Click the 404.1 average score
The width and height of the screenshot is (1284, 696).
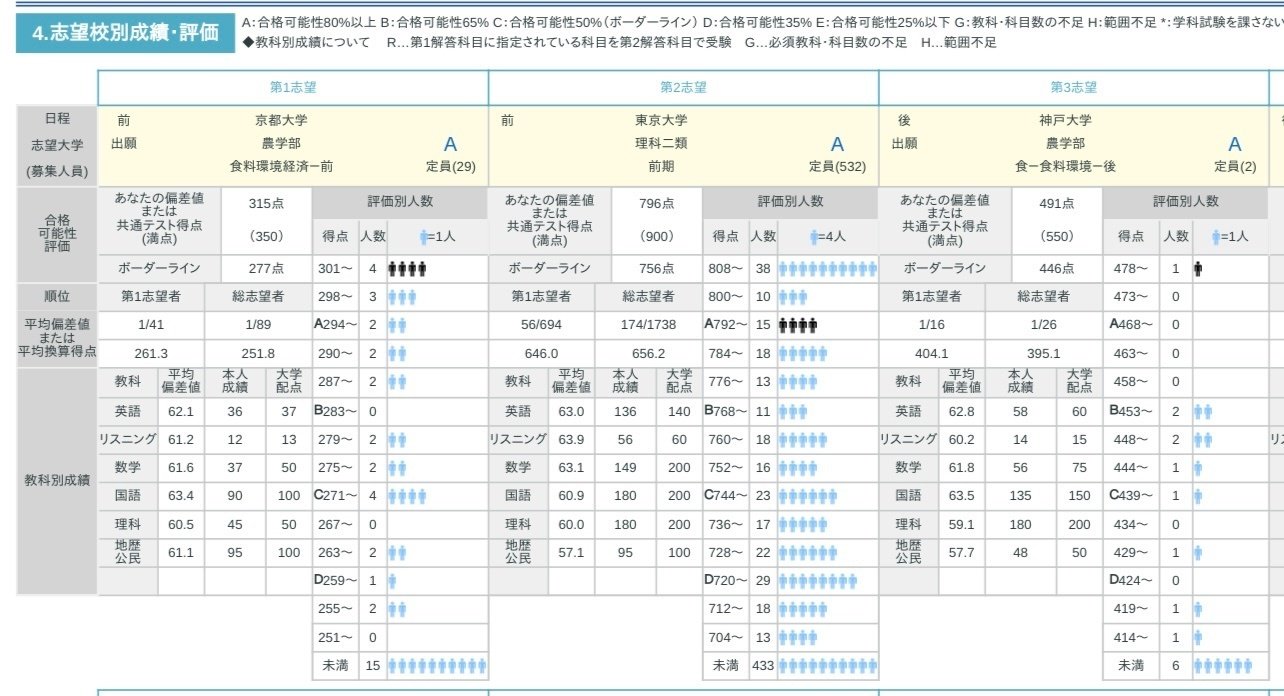[x=932, y=354]
